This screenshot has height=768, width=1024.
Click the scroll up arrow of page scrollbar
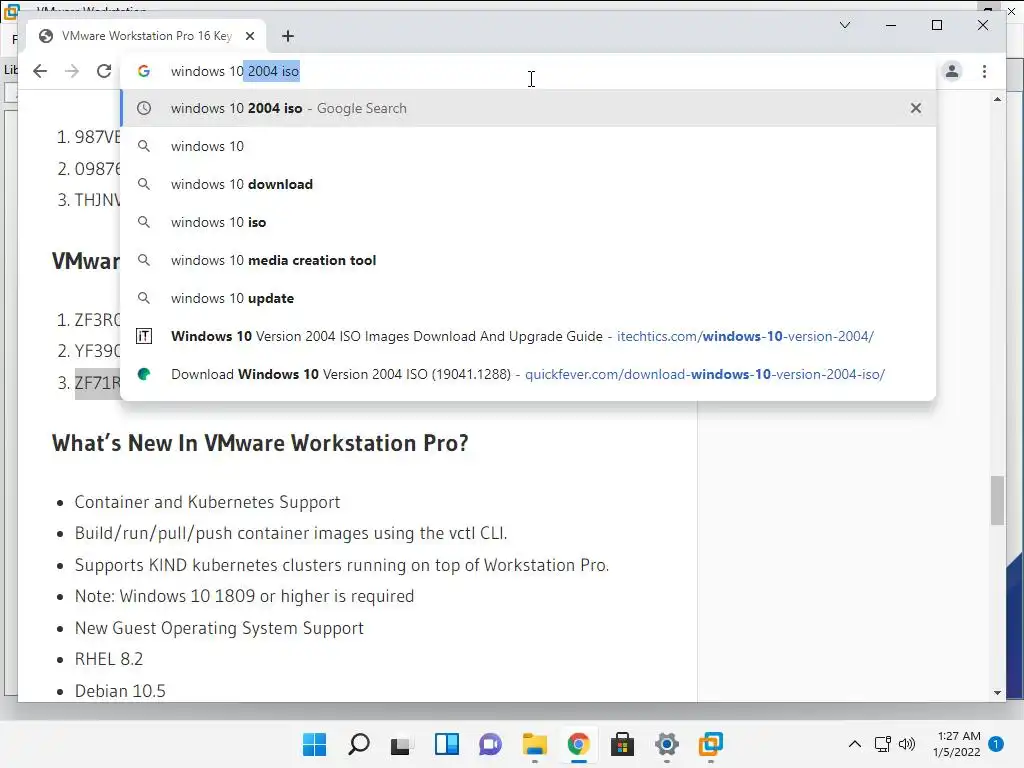click(x=997, y=99)
